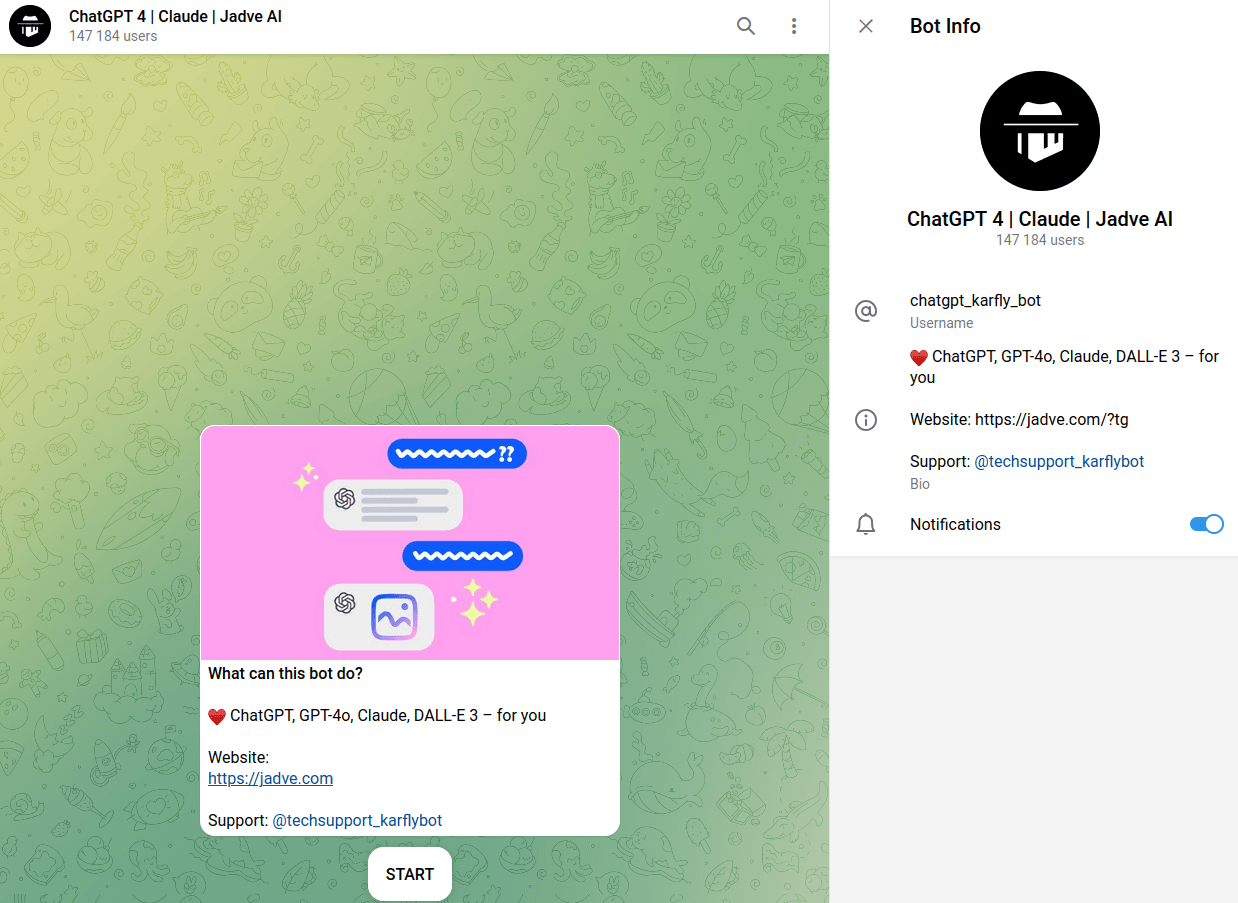The height and width of the screenshot is (903, 1238).
Task: Open the large bot profile picture
Action: pyautogui.click(x=1040, y=131)
